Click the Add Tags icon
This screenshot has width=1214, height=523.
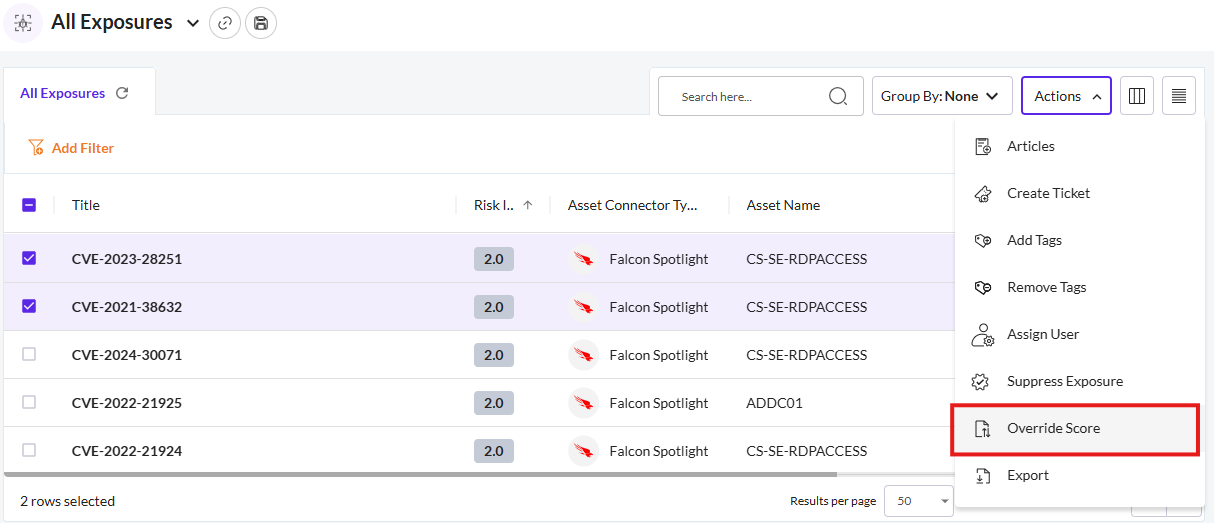tap(983, 240)
